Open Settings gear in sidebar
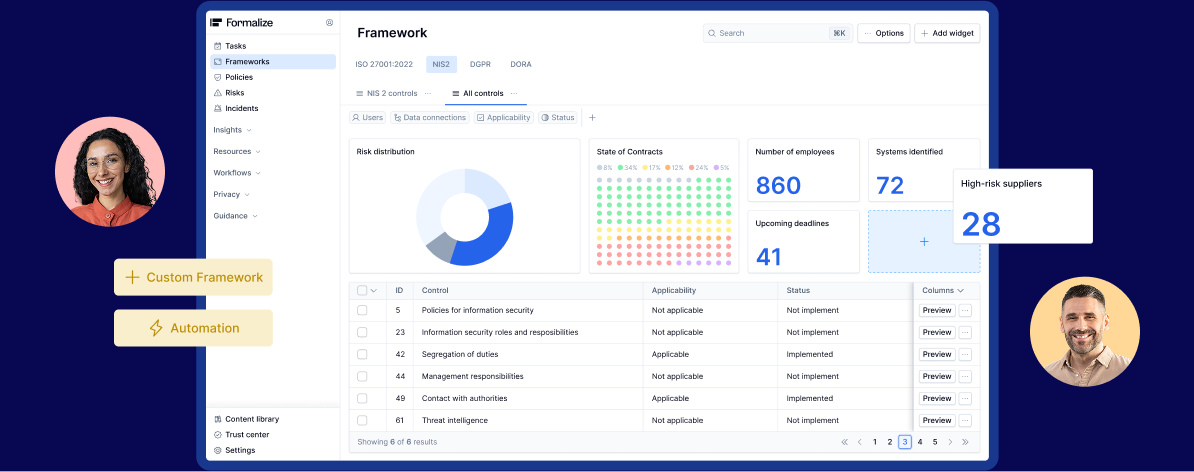 [x=217, y=450]
